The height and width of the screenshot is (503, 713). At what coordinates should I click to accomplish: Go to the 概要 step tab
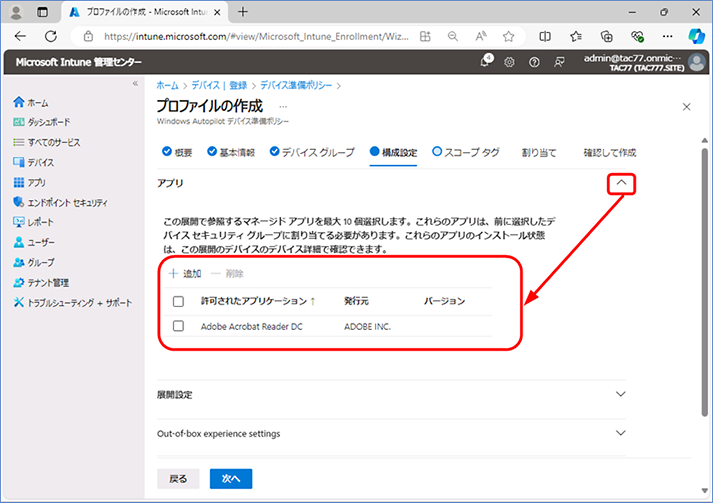tap(177, 152)
